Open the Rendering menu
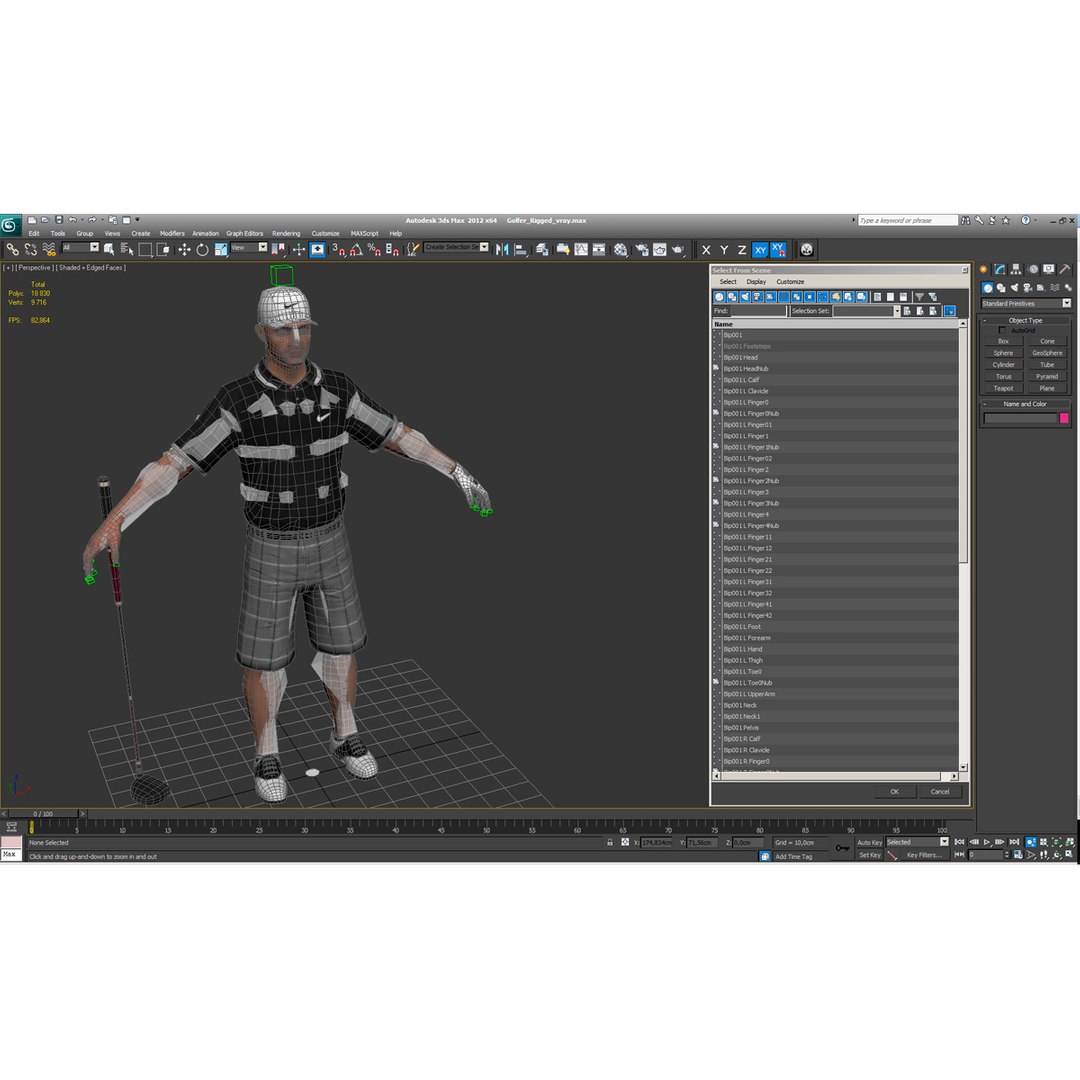1080x1080 pixels. click(x=286, y=233)
